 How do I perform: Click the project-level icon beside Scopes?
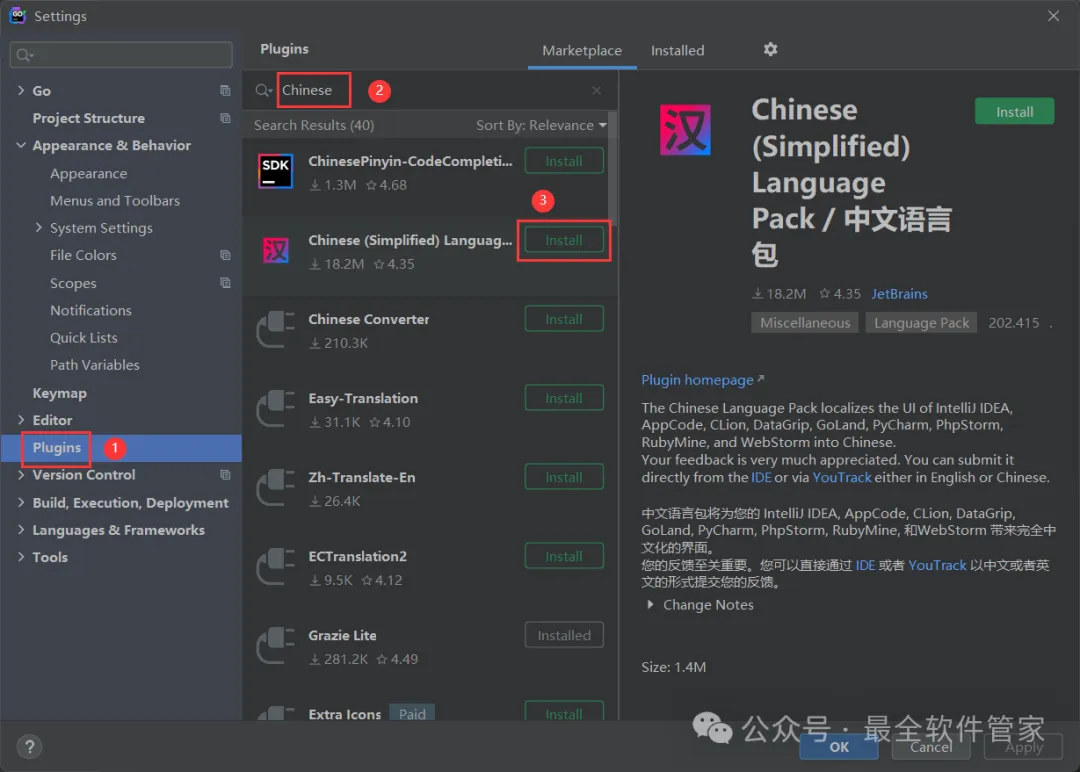click(225, 282)
